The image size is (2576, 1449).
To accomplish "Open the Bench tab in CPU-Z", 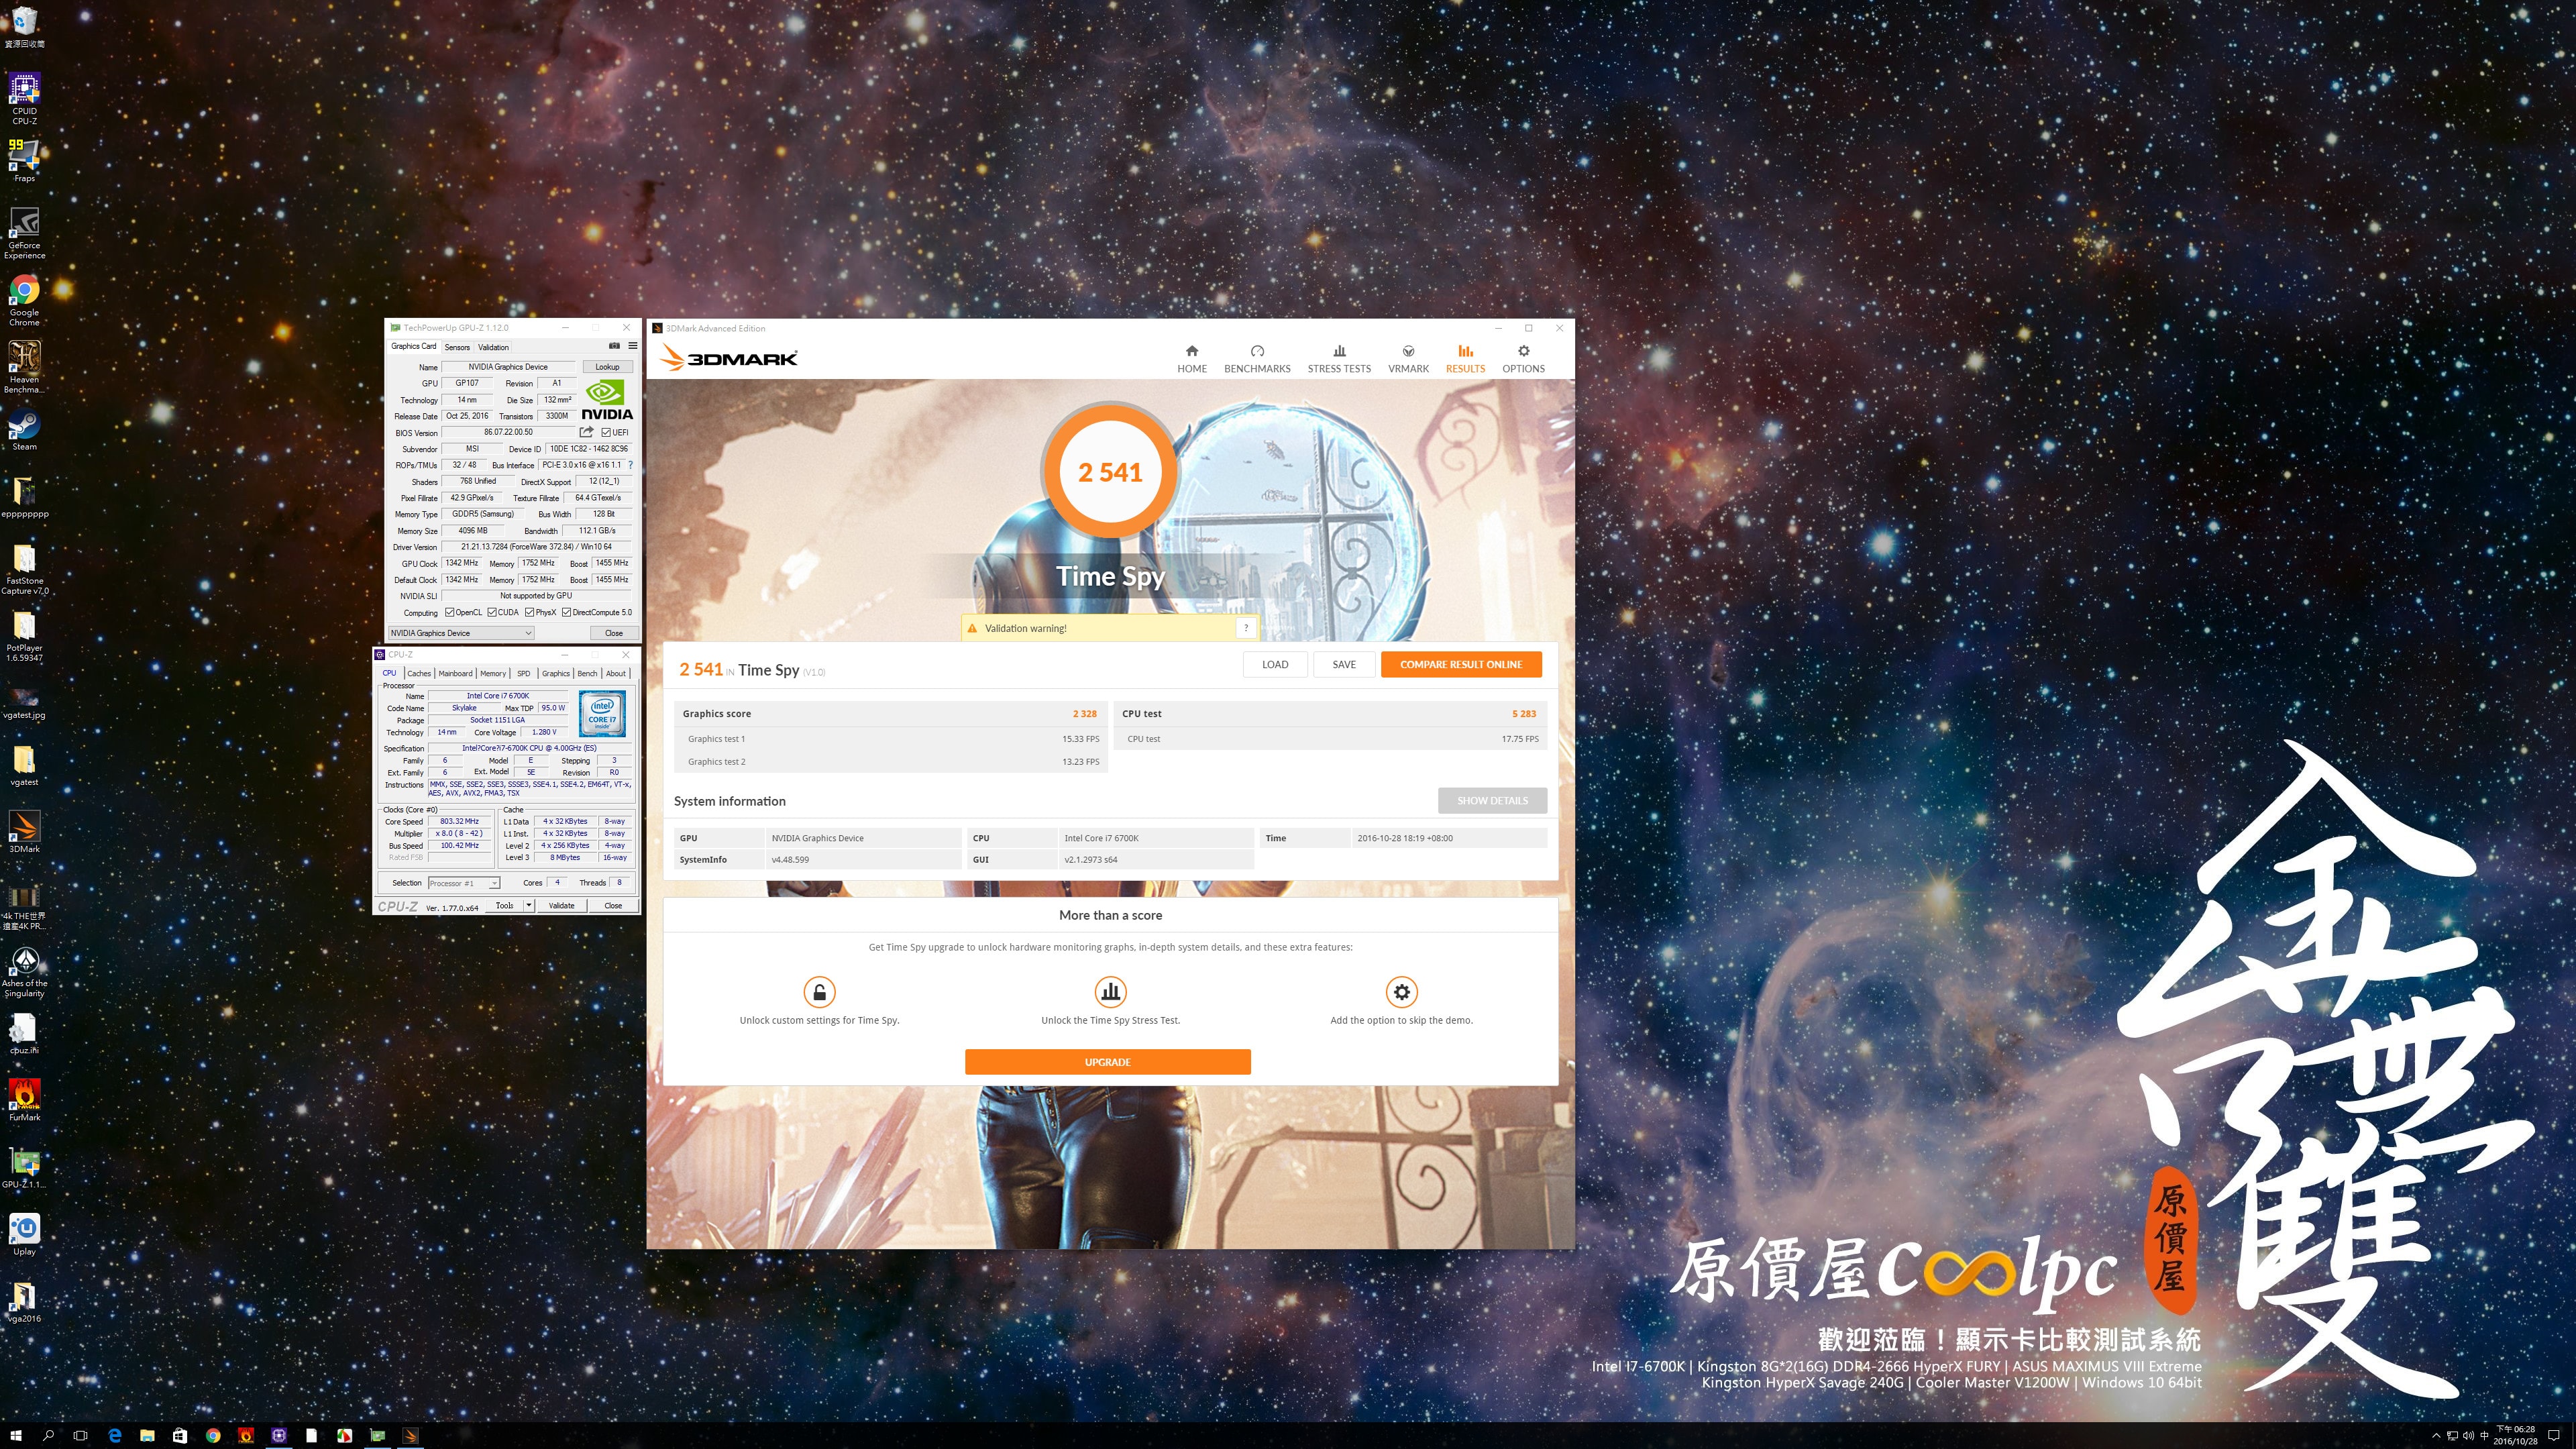I will click(587, 673).
